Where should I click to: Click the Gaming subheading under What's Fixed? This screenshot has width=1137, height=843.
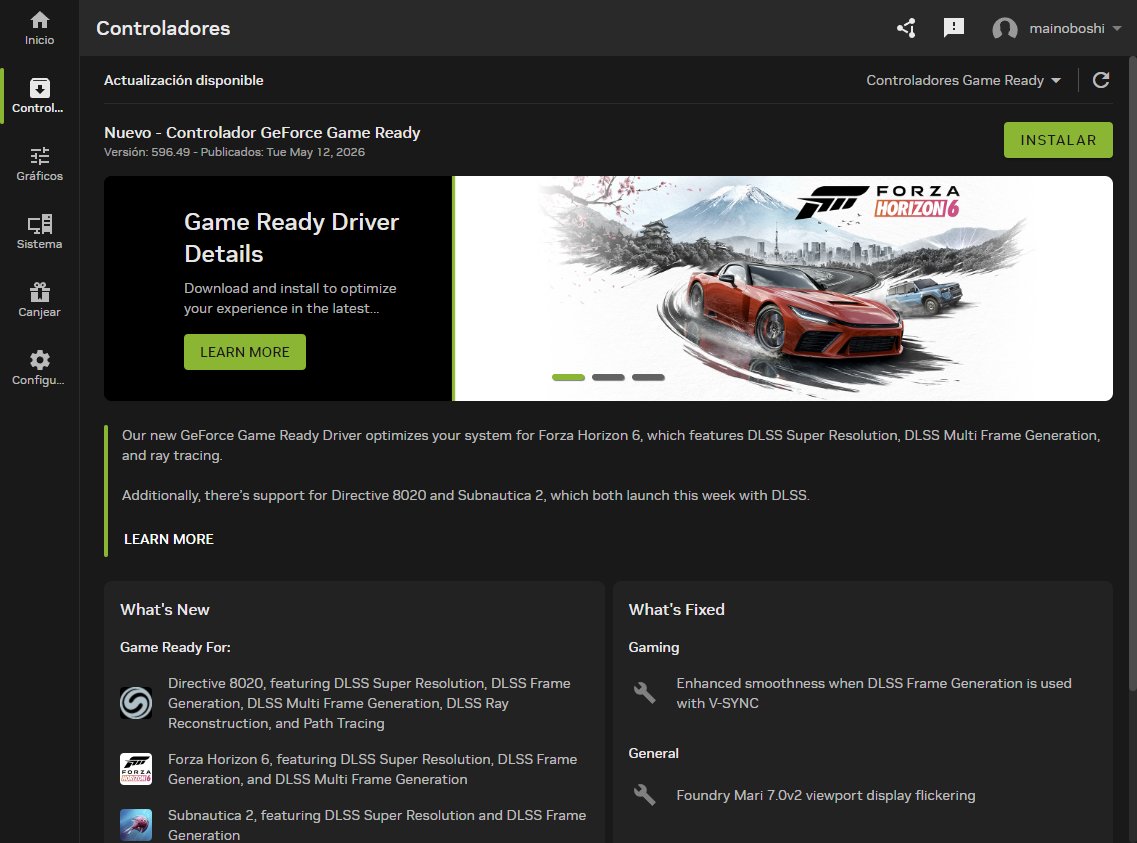coord(653,647)
